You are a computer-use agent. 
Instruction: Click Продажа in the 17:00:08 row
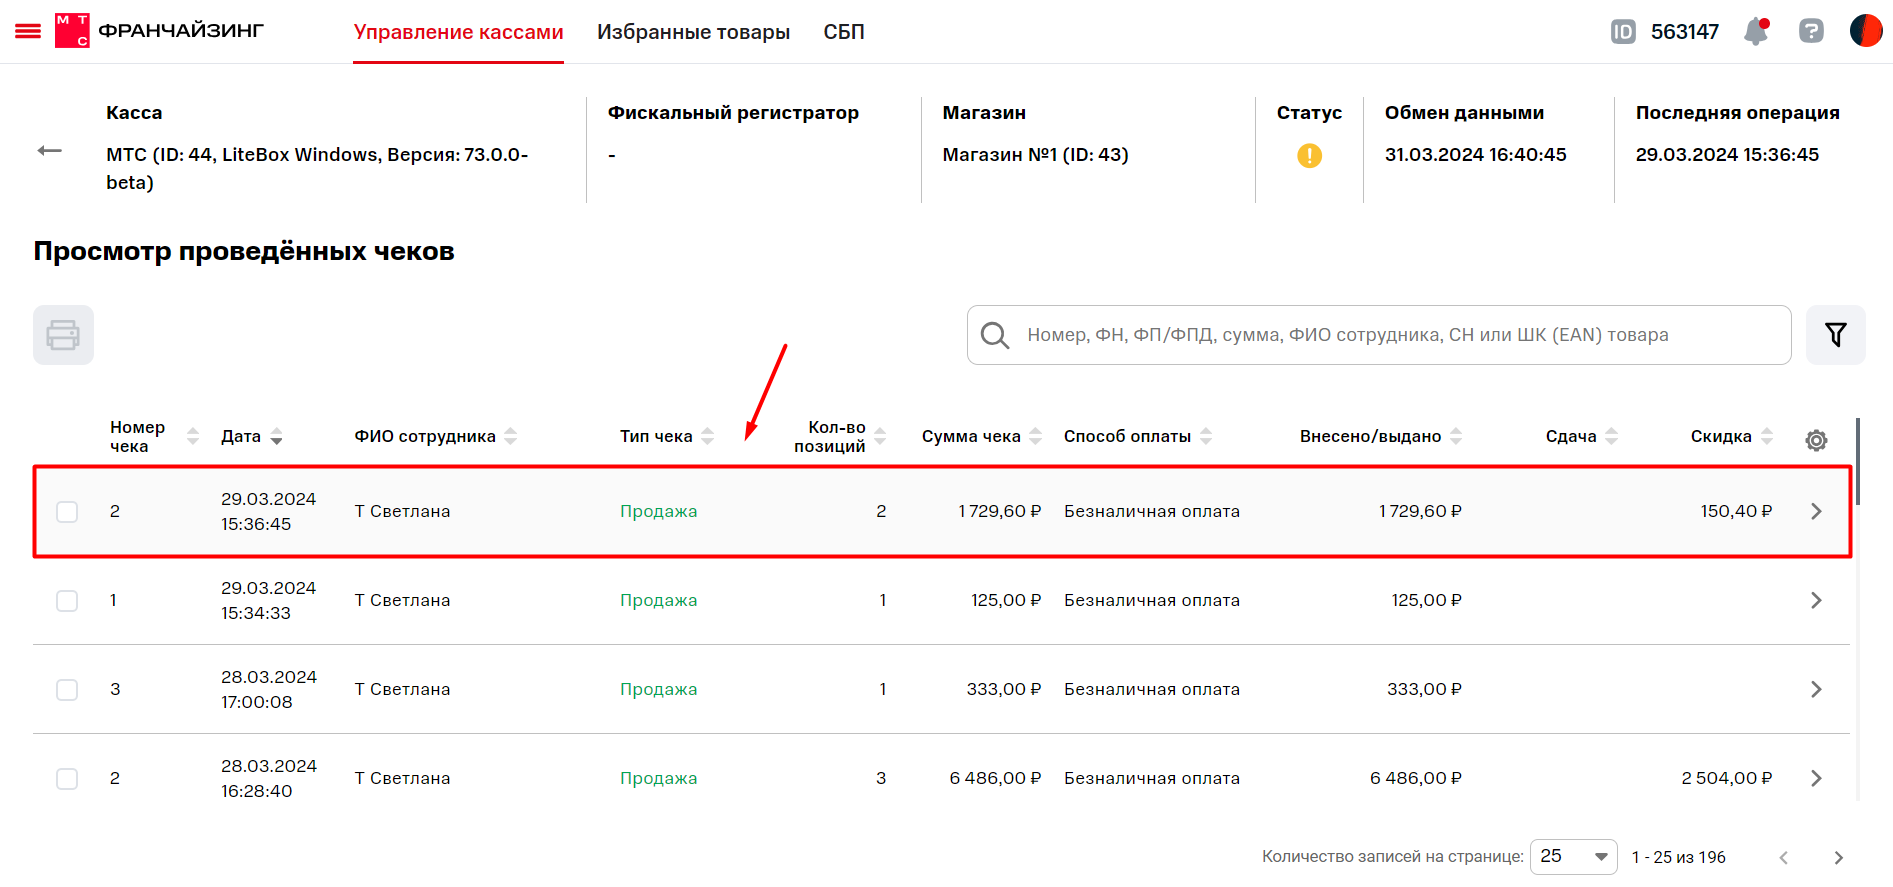click(x=658, y=689)
